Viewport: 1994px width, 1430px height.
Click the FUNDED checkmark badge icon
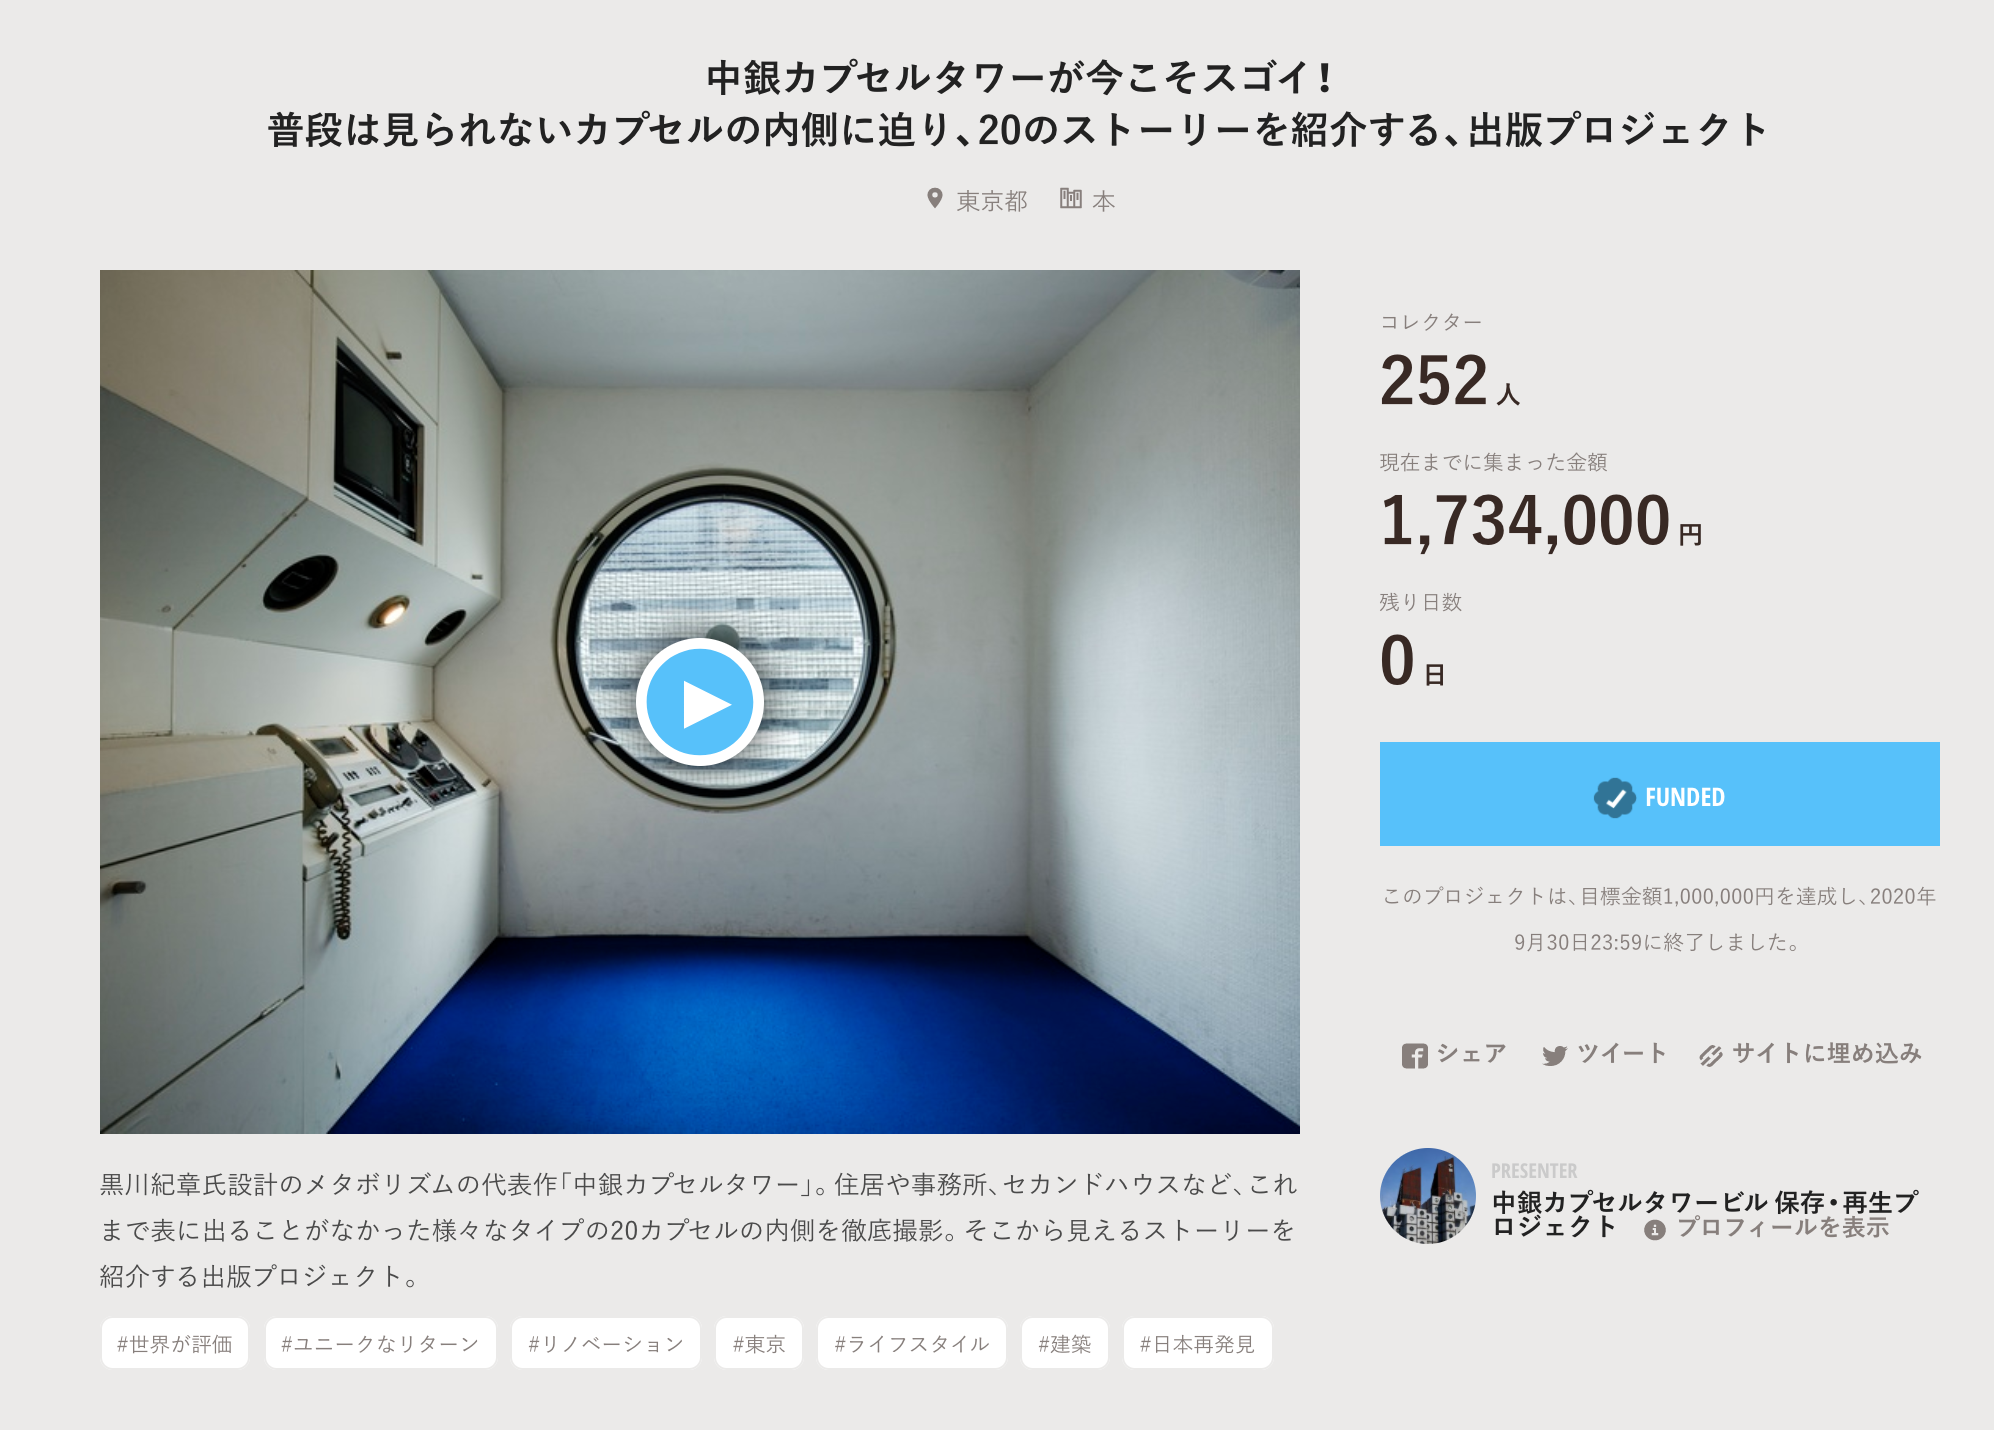click(1614, 798)
